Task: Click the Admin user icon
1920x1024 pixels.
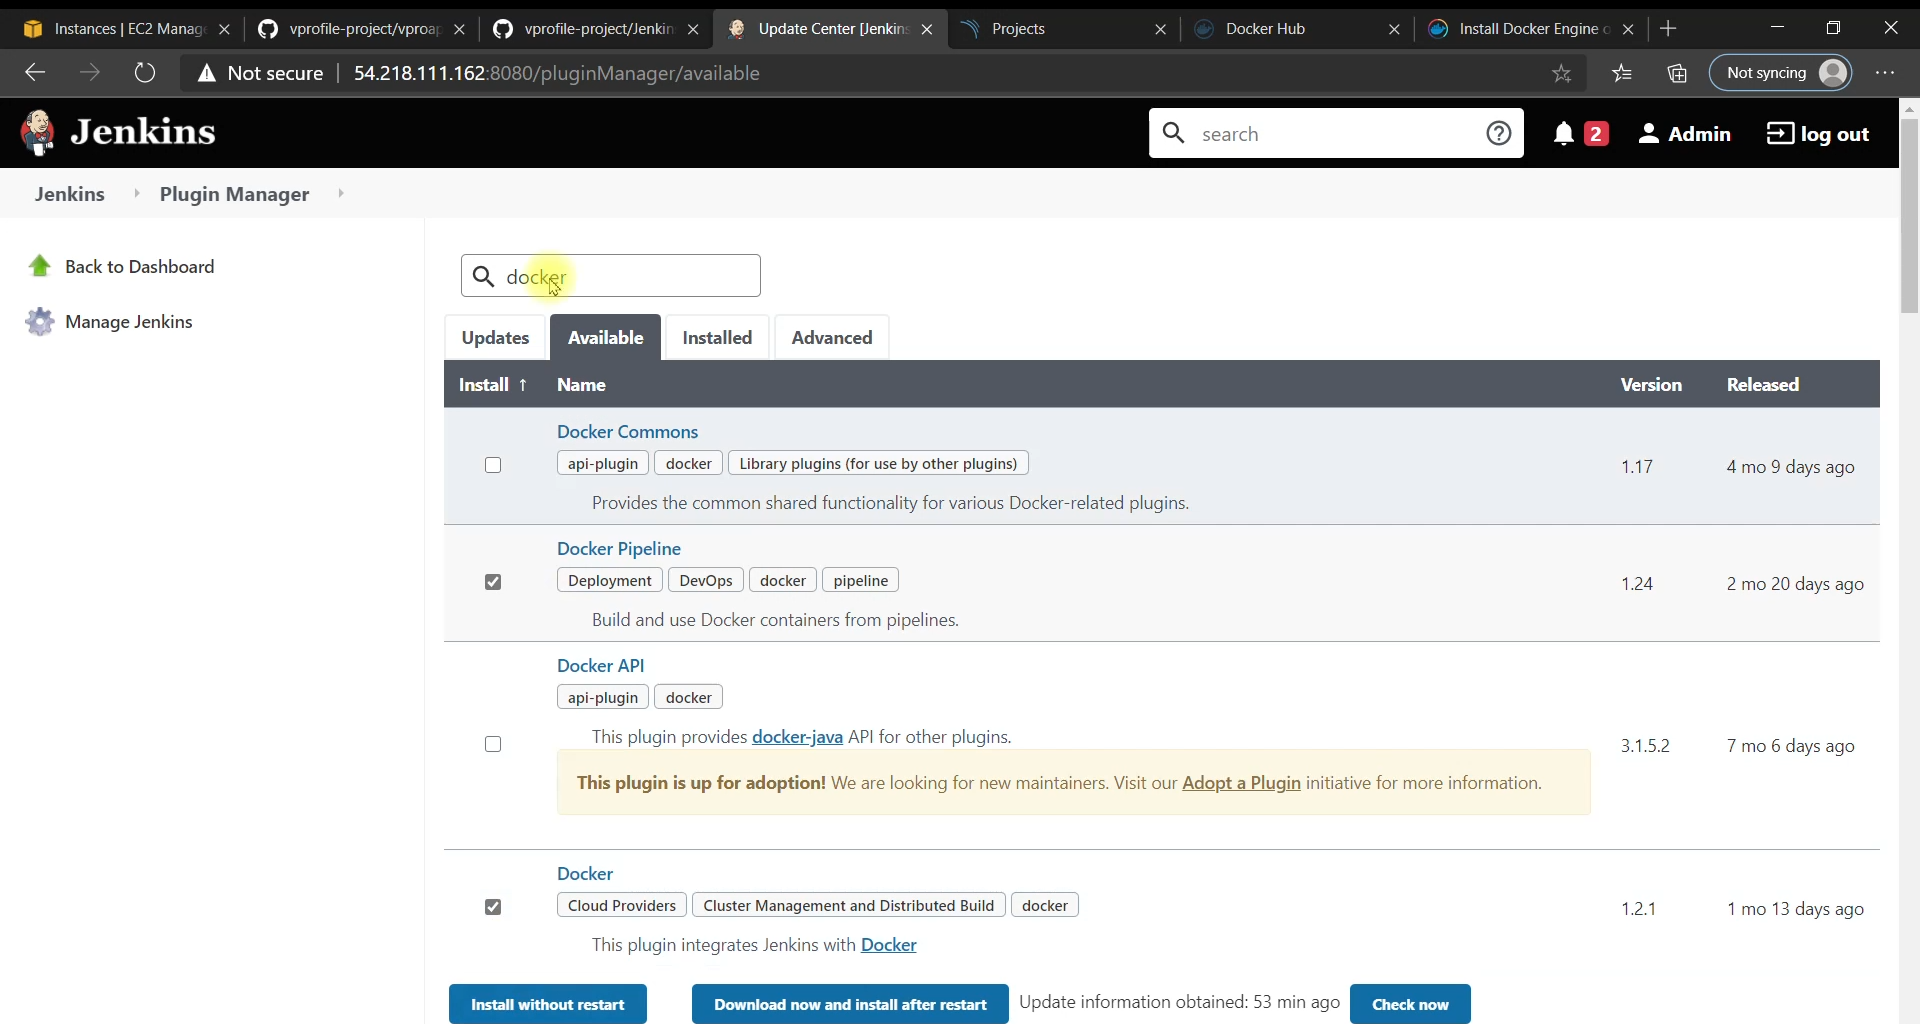Action: (x=1649, y=133)
